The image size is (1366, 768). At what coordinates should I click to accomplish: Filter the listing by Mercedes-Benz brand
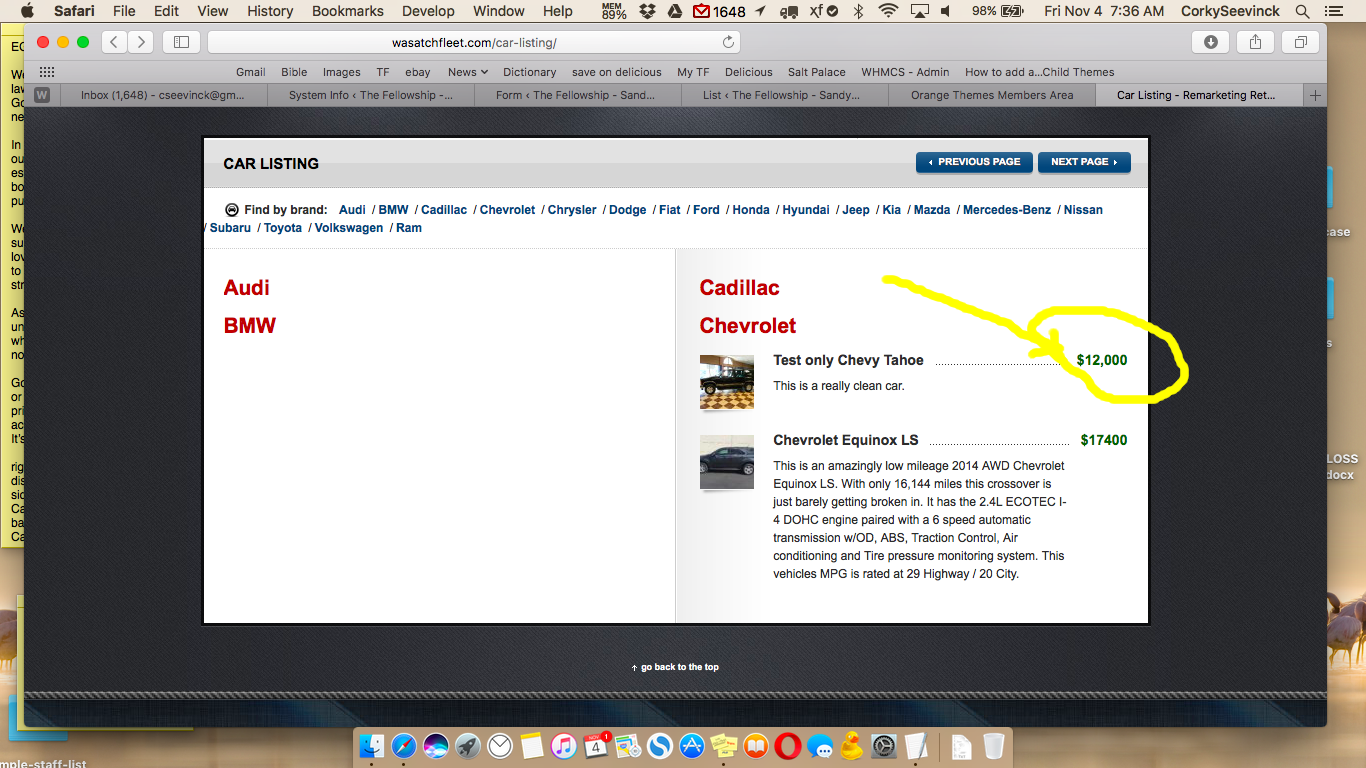(x=1007, y=210)
